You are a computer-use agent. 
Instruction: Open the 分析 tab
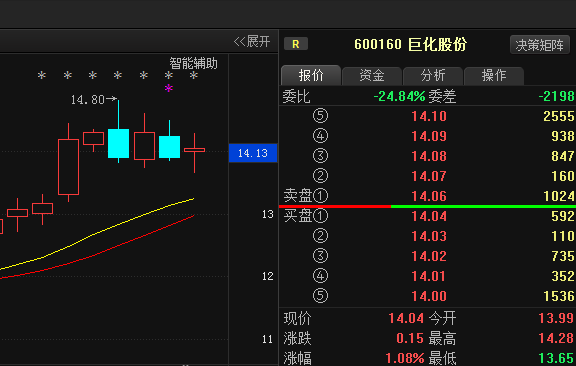tap(433, 75)
